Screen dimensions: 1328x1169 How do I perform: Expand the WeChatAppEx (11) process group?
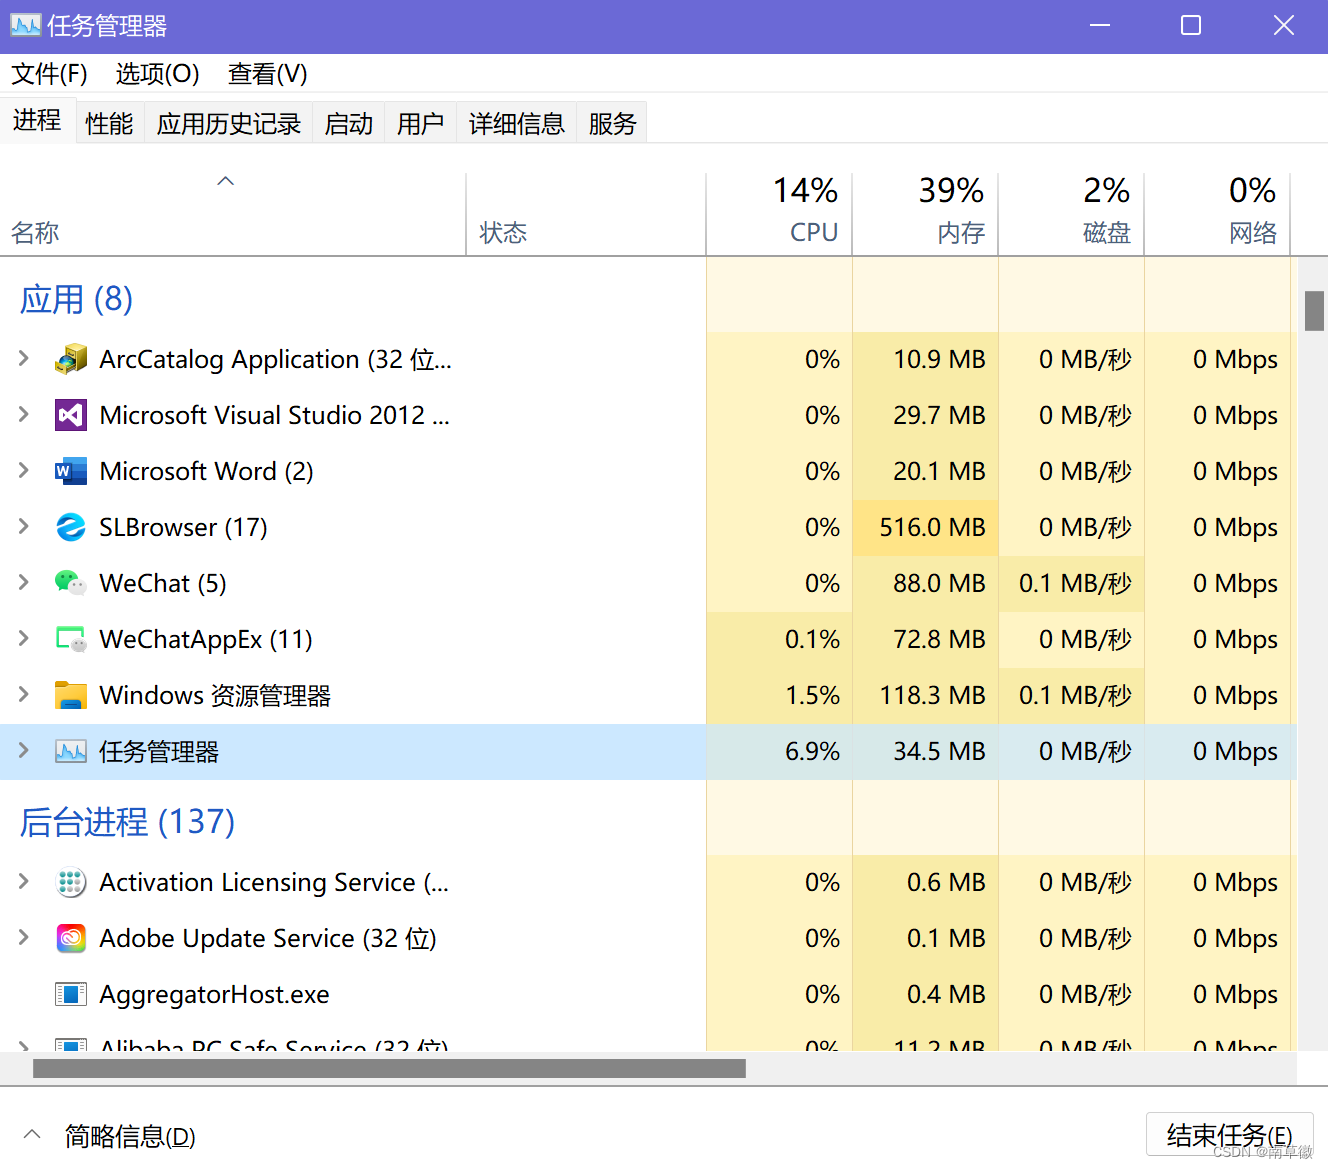point(24,638)
